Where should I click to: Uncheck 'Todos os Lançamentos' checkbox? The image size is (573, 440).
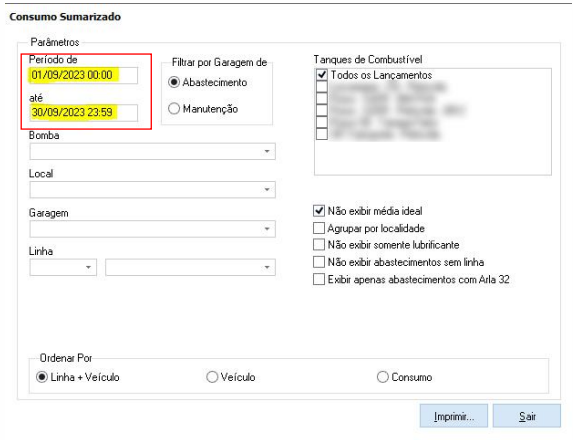pos(322,75)
